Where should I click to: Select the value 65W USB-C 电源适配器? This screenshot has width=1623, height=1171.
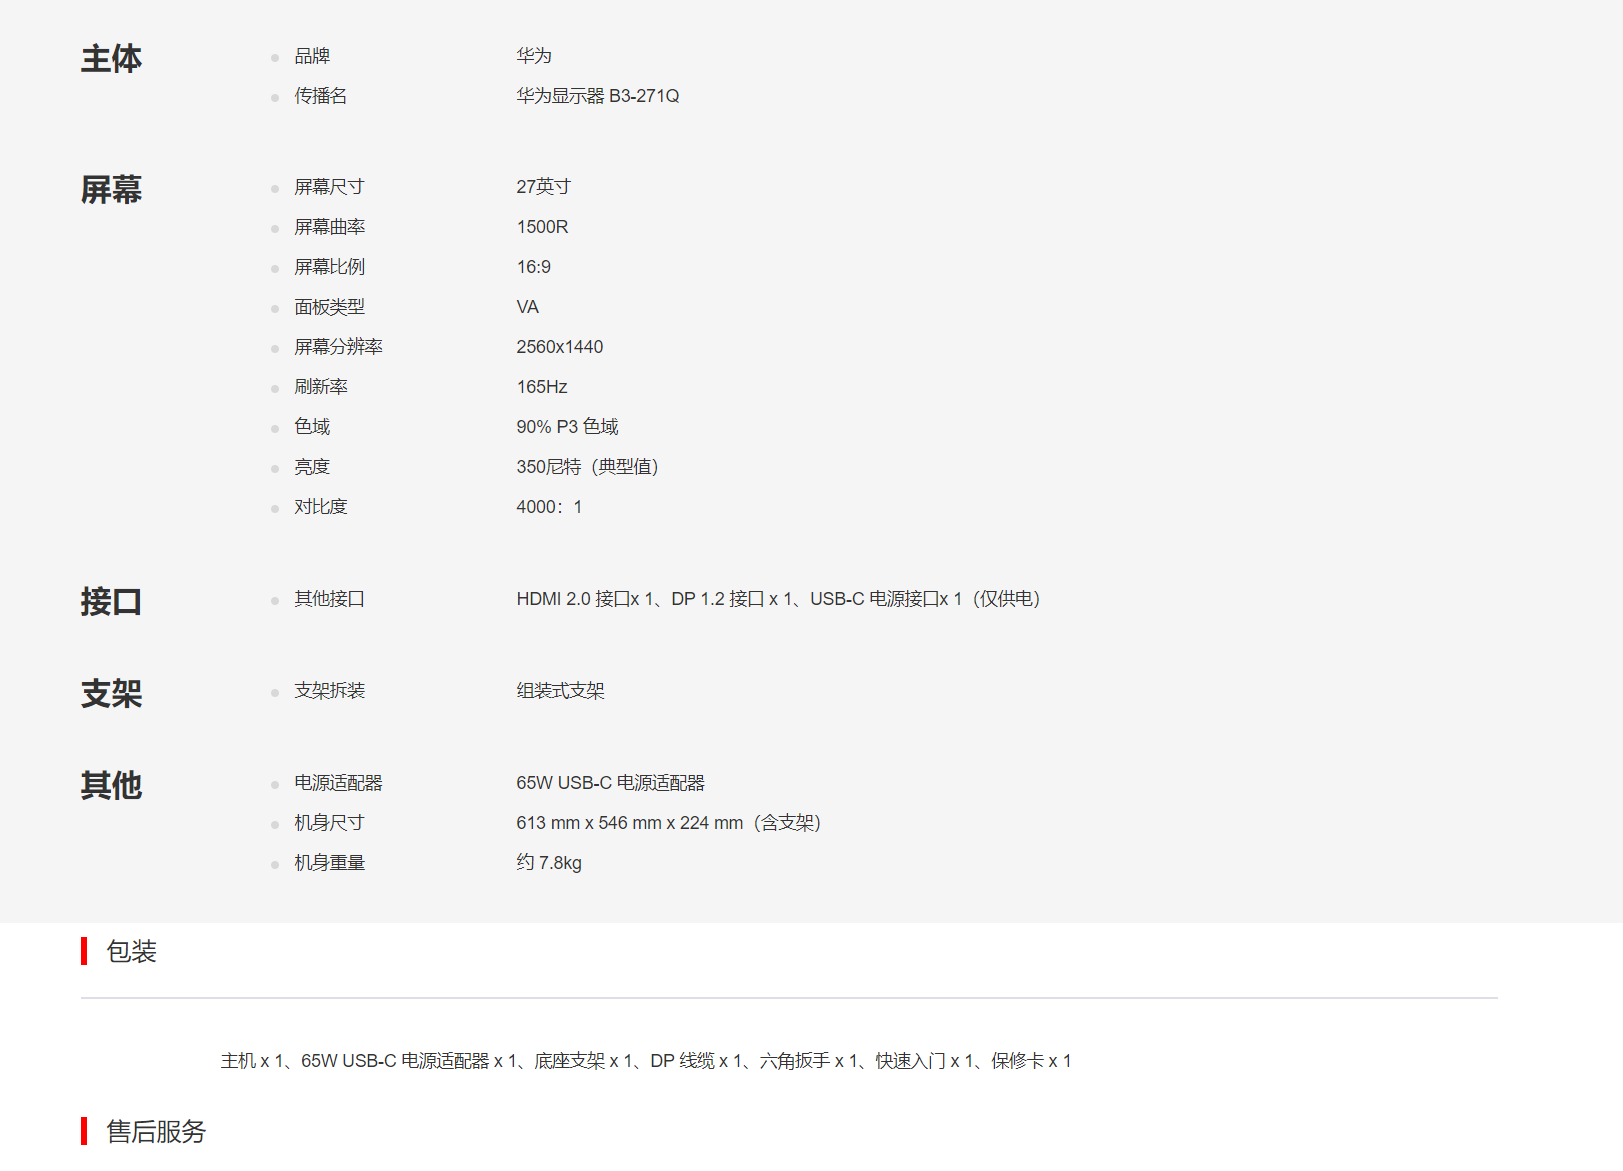pos(610,783)
